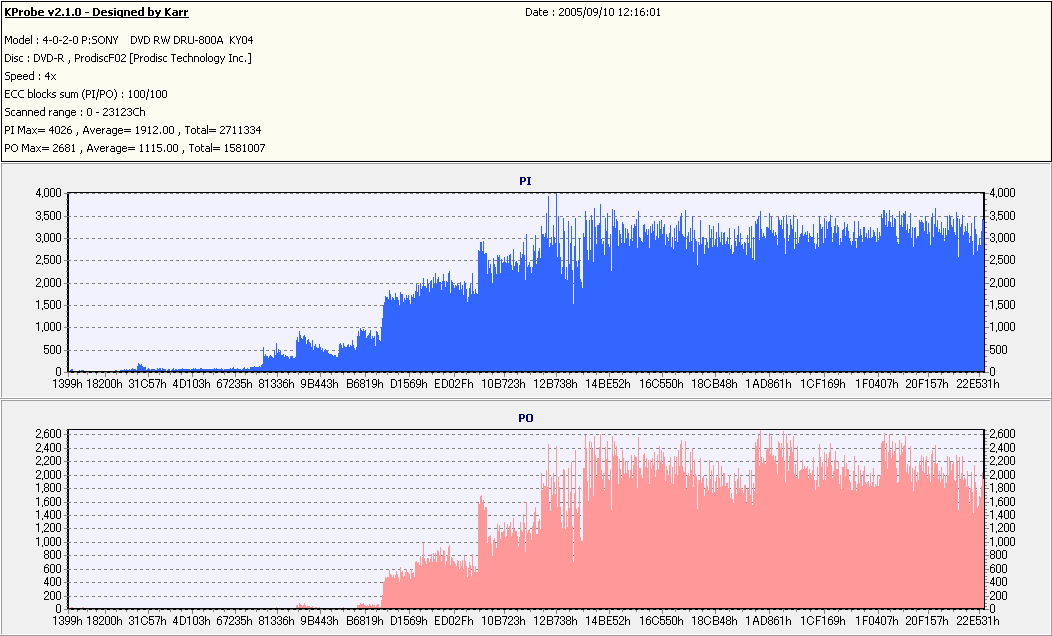Click the Scanned range : 0 - 23123Ch line
This screenshot has width=1052, height=636.
74,112
